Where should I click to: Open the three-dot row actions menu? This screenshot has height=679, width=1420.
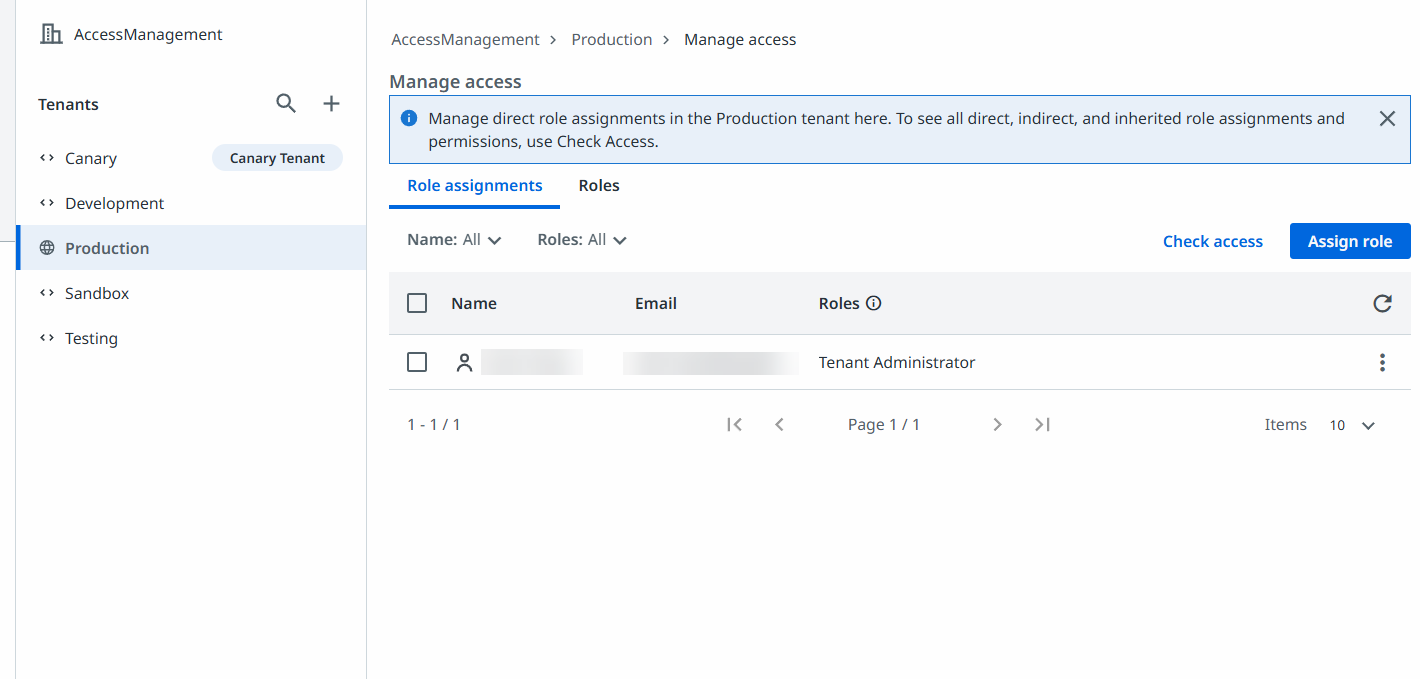click(x=1382, y=363)
